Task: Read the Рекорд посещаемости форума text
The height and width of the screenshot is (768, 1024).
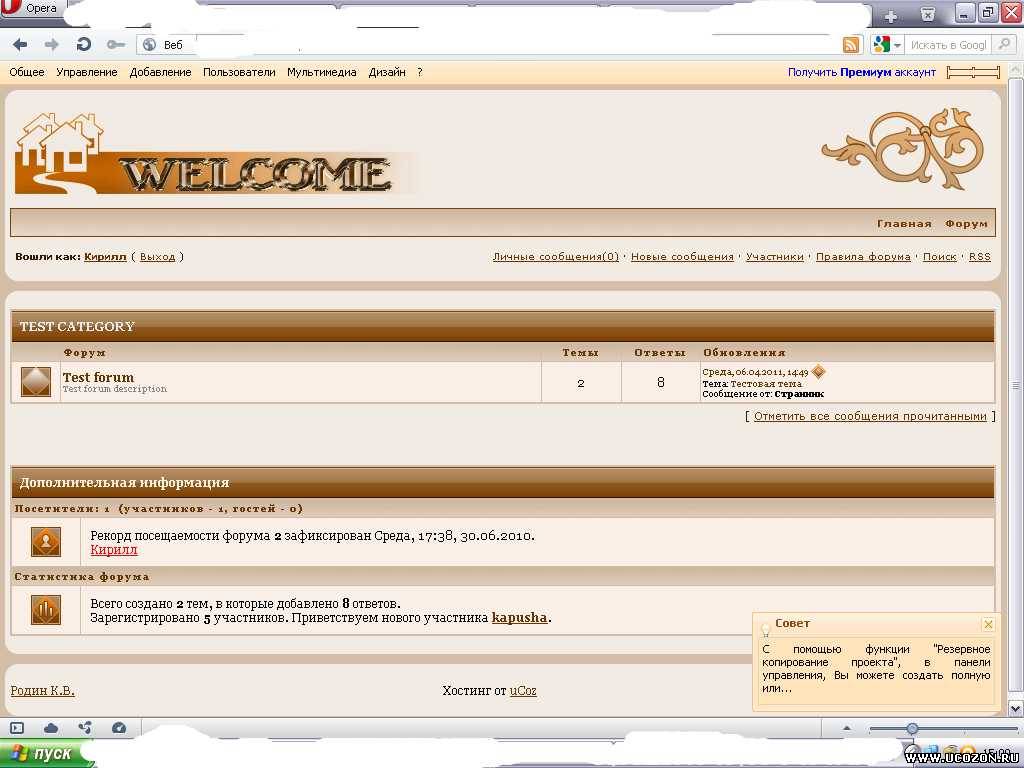Action: [x=312, y=536]
